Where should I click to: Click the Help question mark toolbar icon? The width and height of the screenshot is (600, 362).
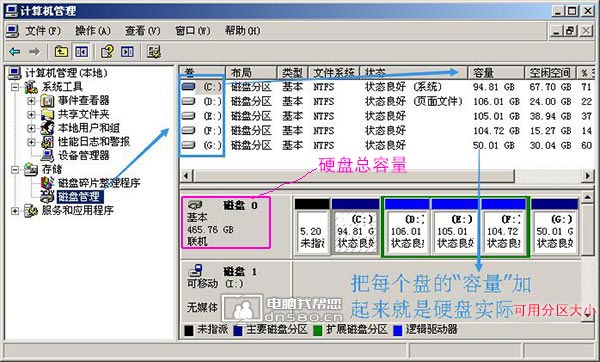pos(107,51)
